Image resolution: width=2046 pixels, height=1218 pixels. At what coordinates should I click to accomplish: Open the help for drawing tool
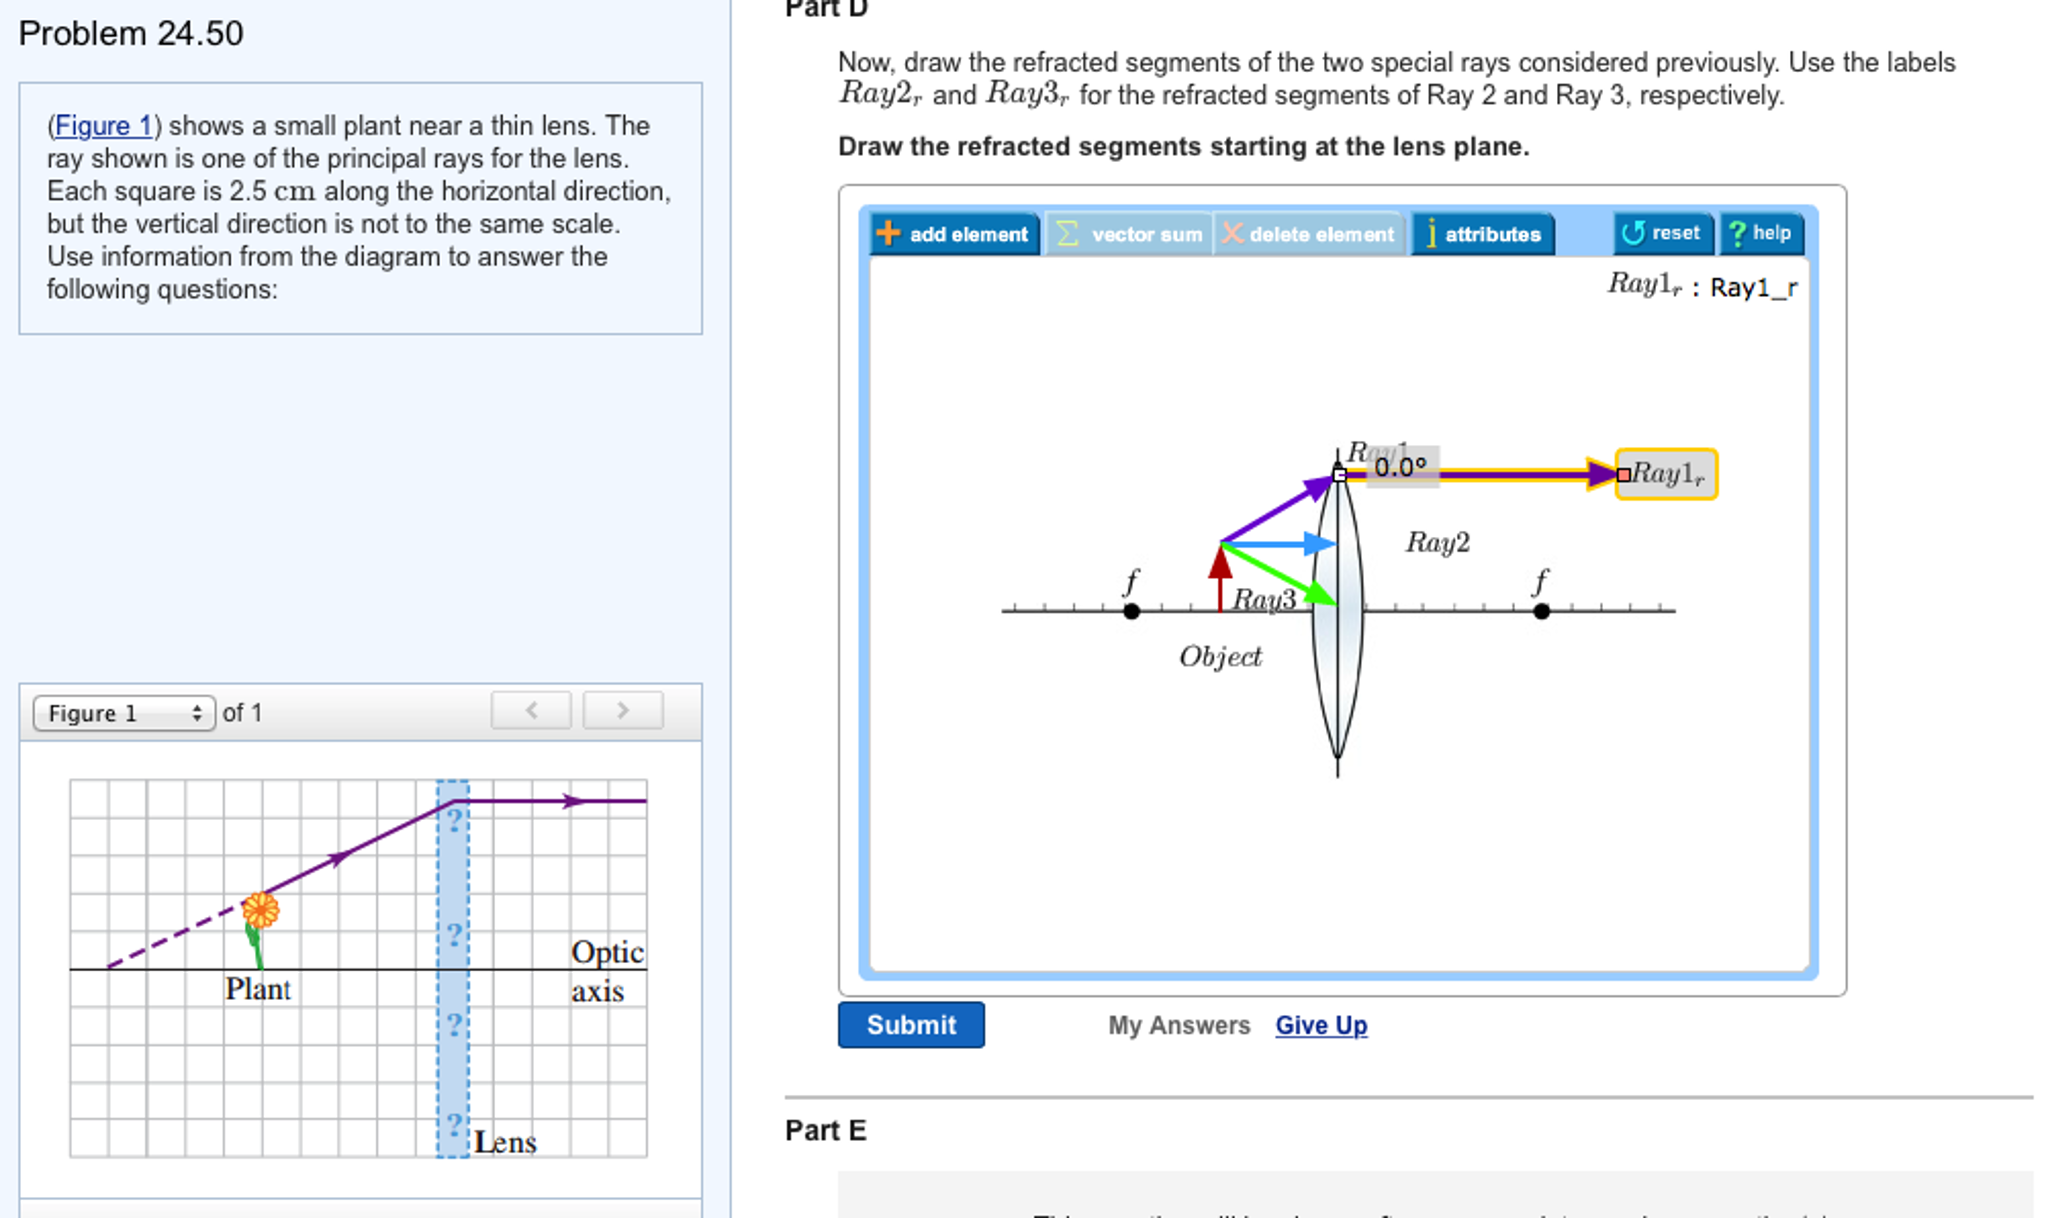1761,233
